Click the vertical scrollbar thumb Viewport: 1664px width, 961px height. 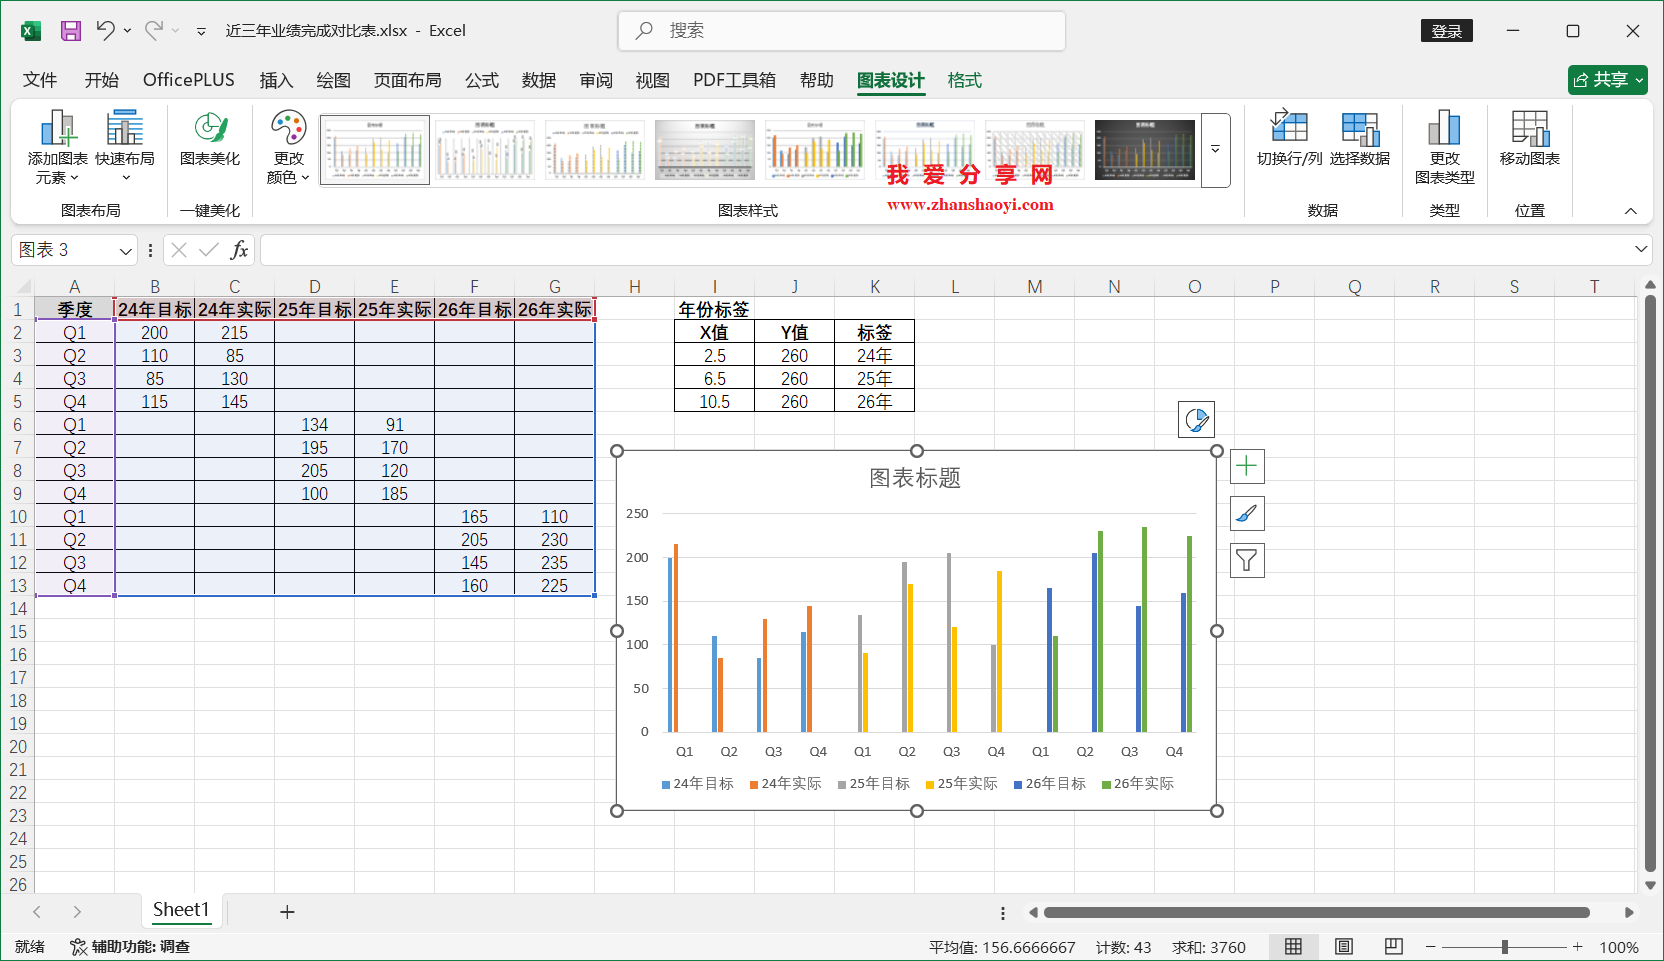point(1650,584)
